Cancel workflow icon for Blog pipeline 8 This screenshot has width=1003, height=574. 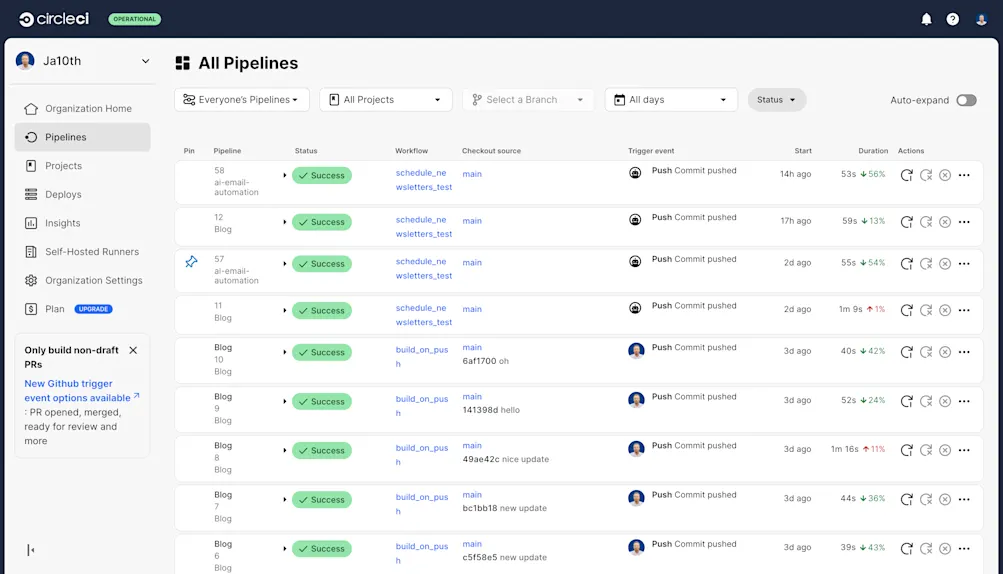[945, 450]
